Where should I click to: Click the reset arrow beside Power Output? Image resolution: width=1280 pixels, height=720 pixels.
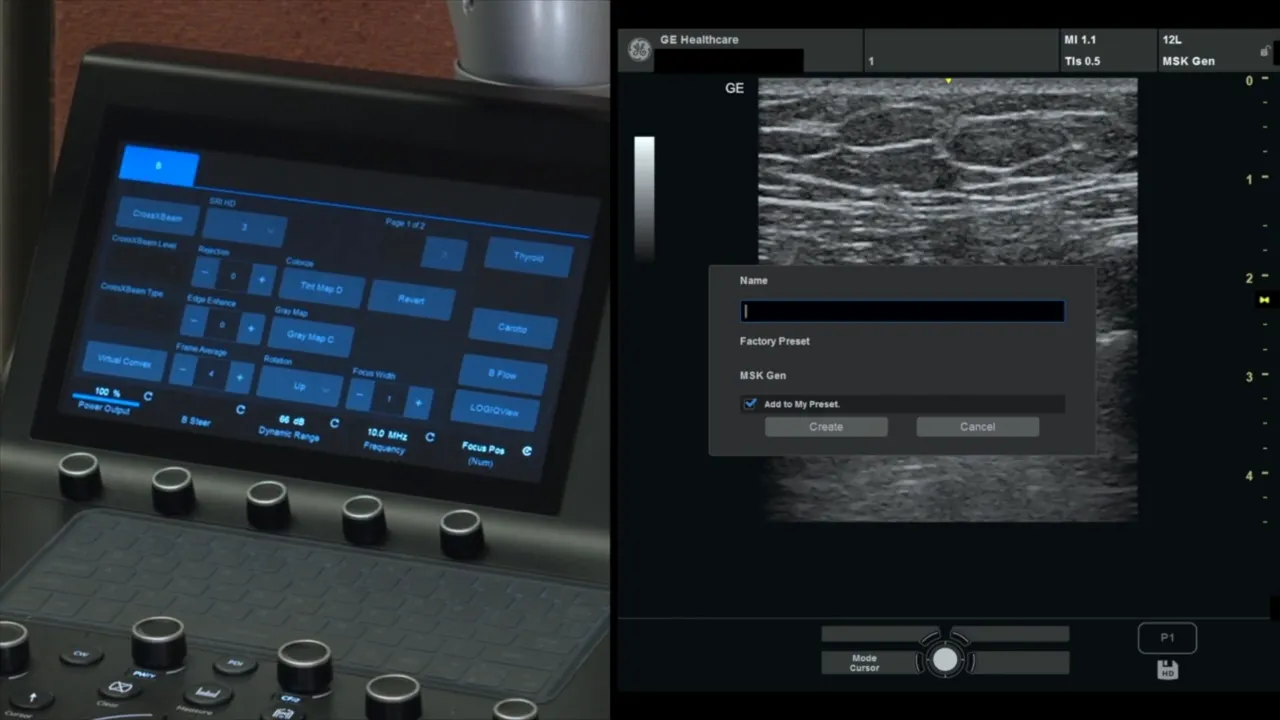[x=147, y=398]
